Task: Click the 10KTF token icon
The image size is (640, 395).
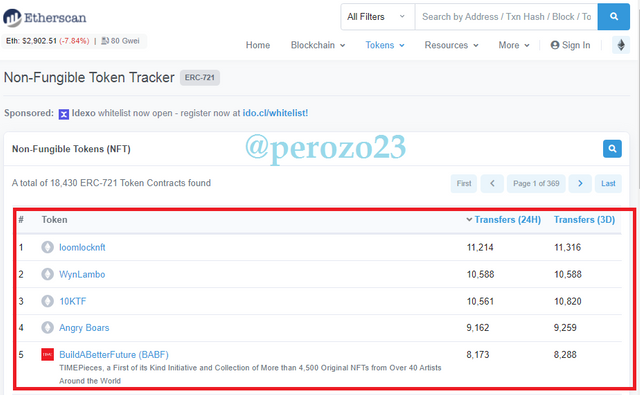Action: pos(47,301)
